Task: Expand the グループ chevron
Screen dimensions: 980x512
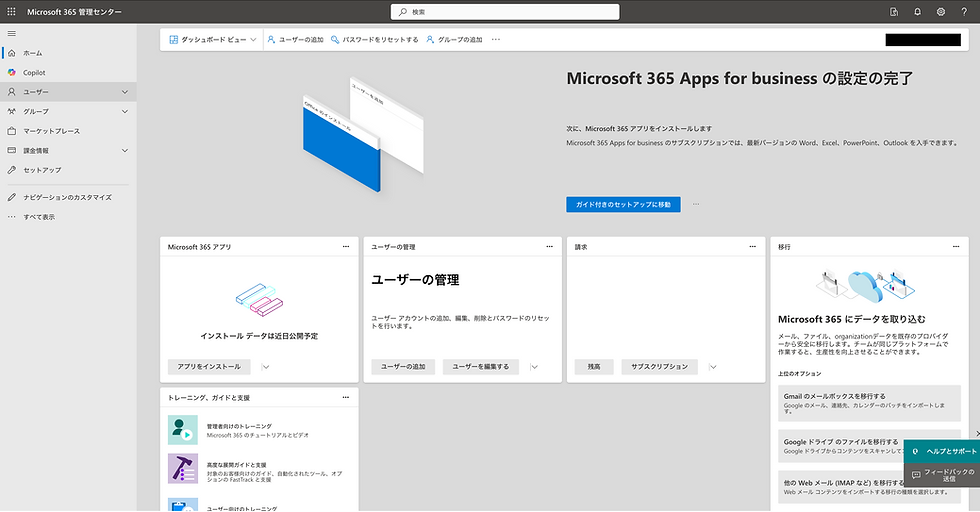Action: coord(124,111)
